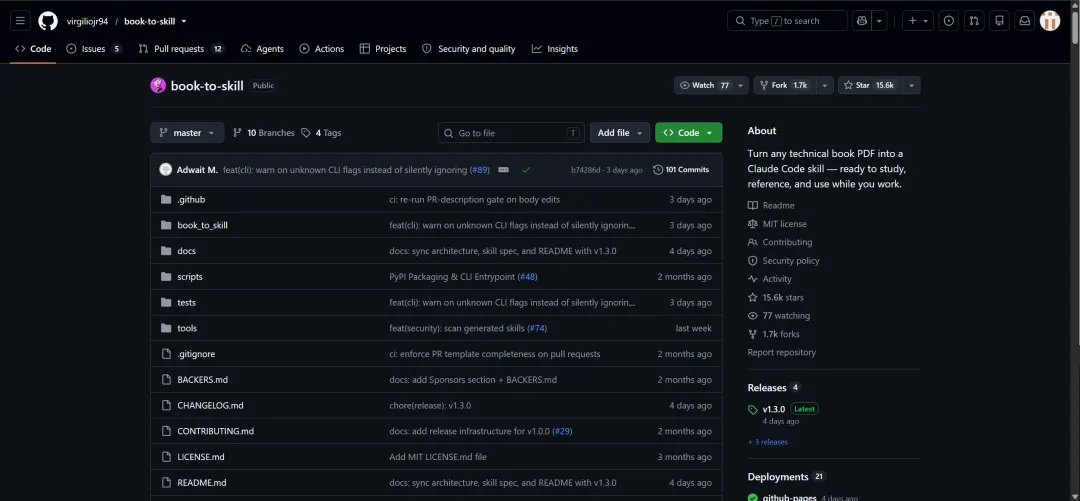The width and height of the screenshot is (1080, 501).
Task: Open the create new plus dropdown
Action: tap(918, 21)
